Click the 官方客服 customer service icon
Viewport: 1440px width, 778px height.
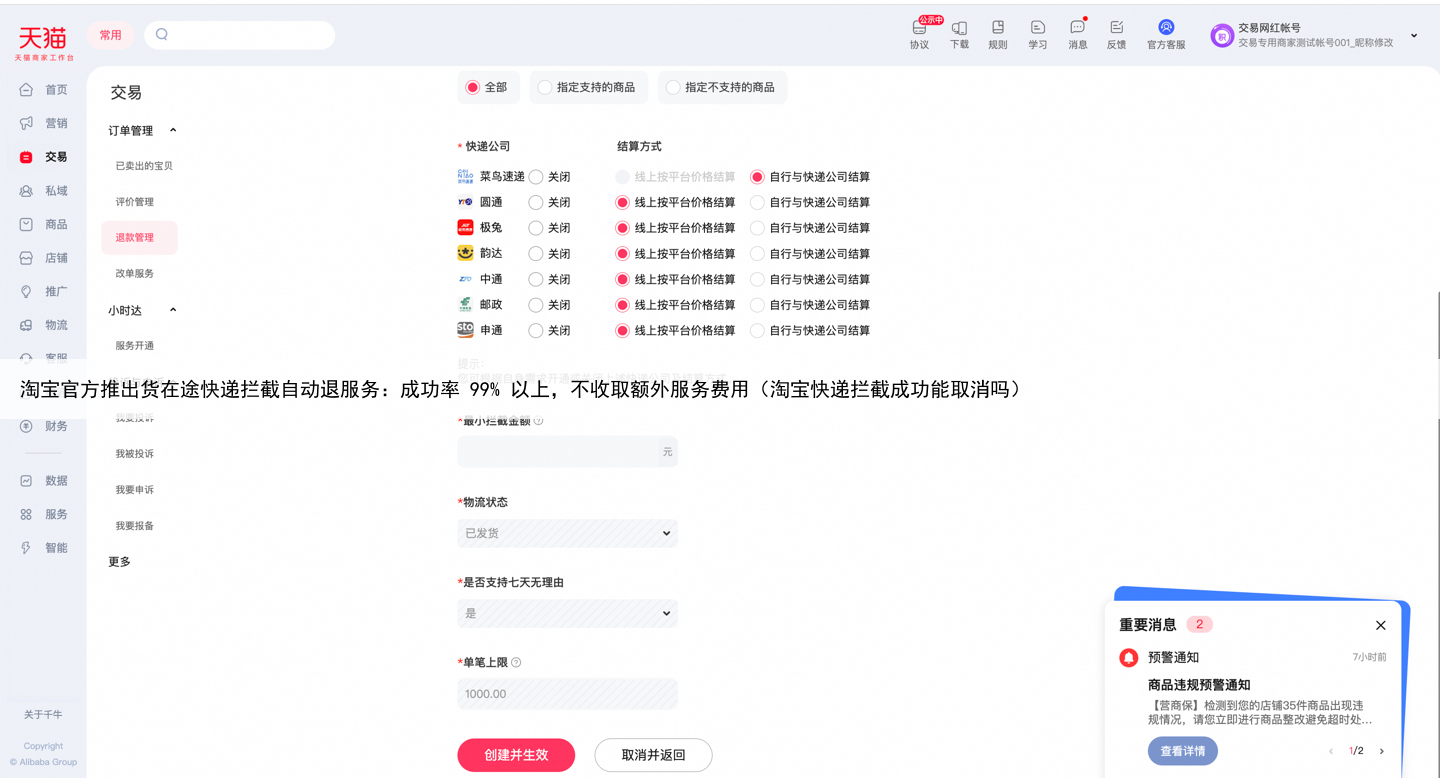point(1165,34)
